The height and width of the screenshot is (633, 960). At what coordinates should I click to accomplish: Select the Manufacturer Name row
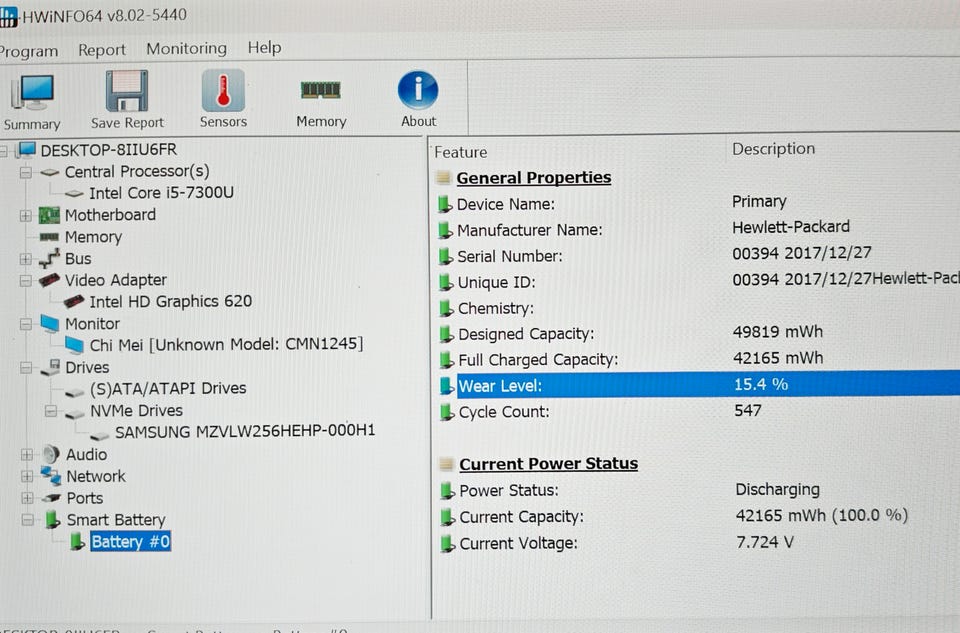coord(699,229)
